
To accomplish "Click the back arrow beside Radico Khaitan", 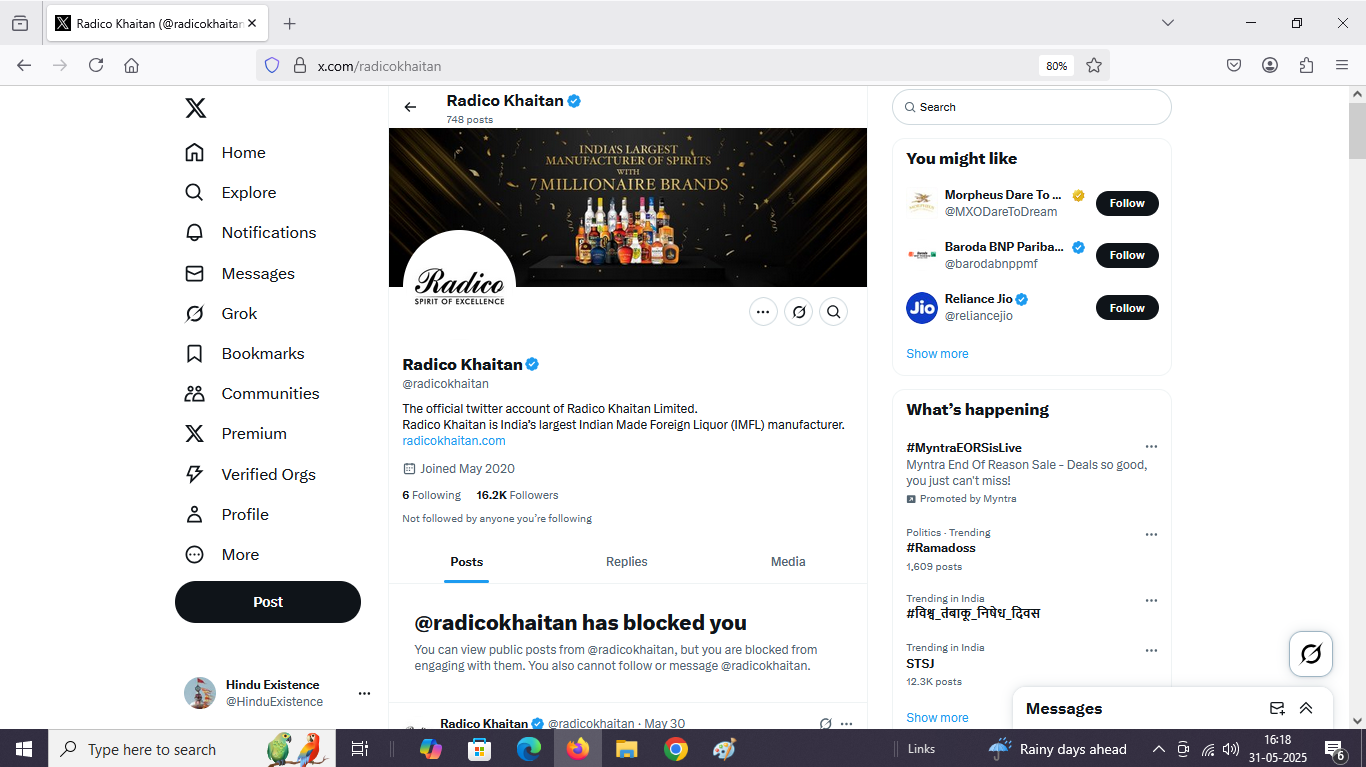I will pos(410,107).
